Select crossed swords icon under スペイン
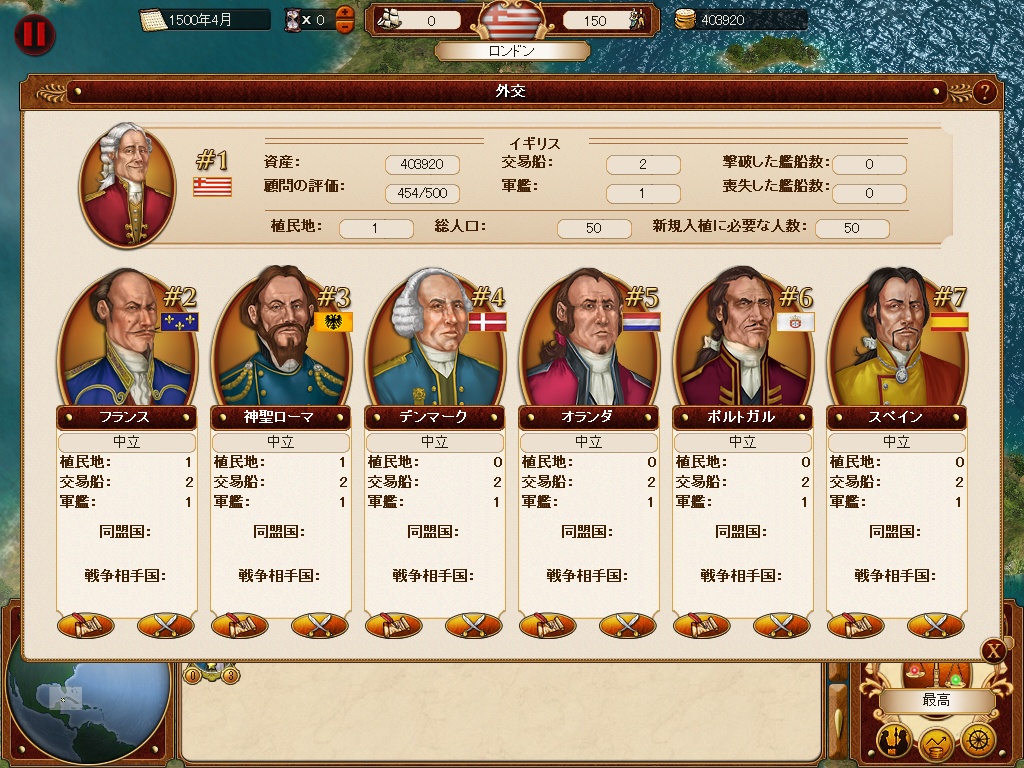 (x=936, y=625)
